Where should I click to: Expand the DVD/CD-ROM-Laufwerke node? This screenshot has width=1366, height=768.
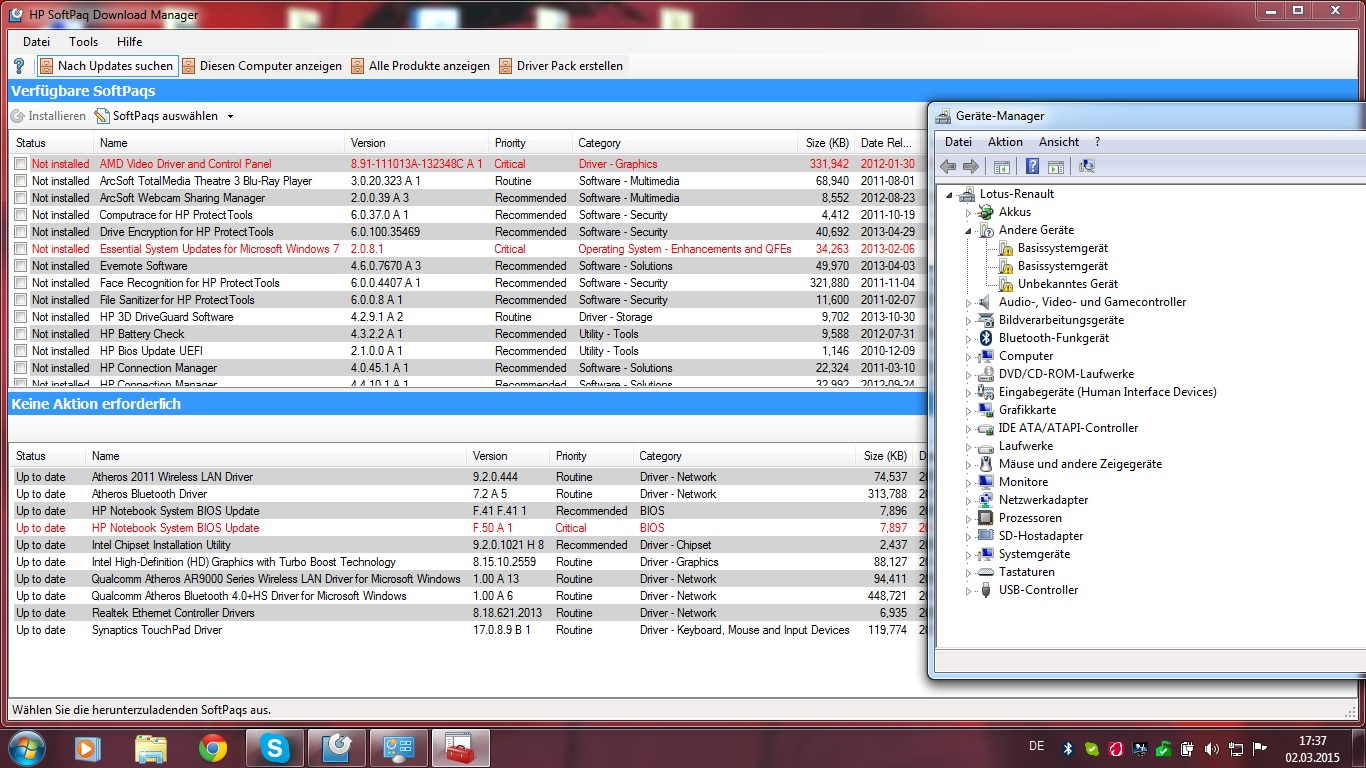(x=968, y=374)
